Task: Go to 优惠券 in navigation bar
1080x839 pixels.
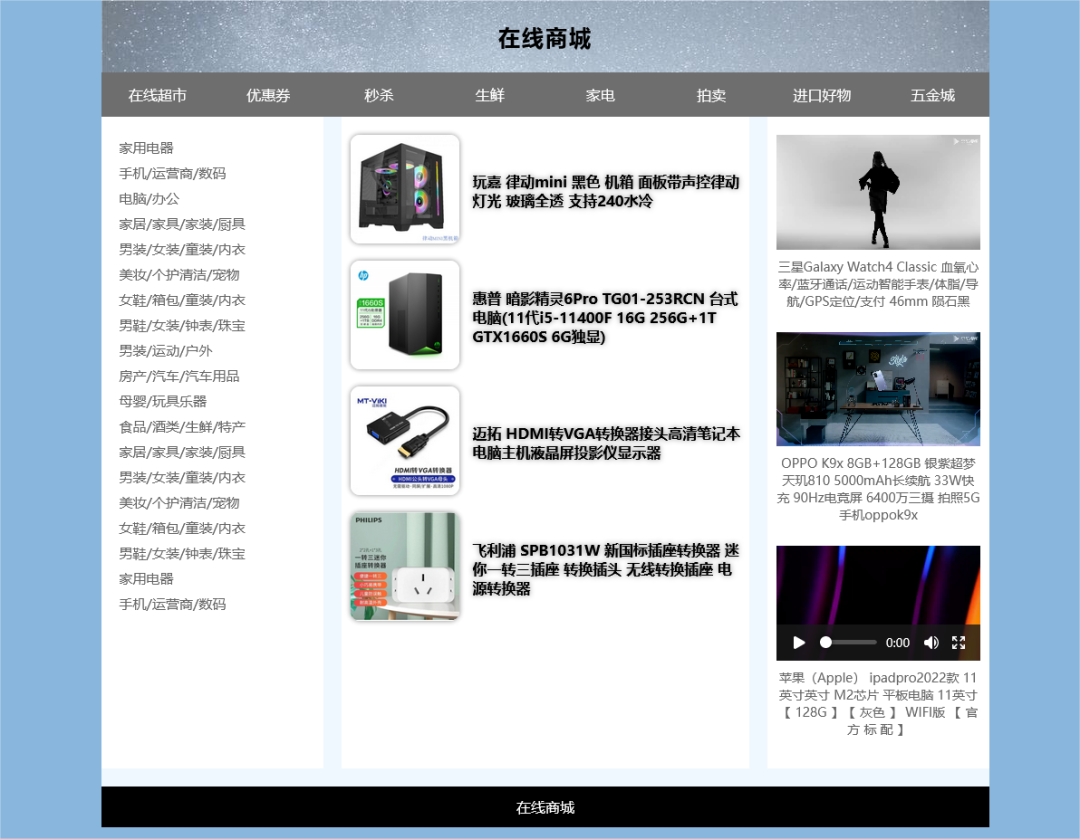Action: point(268,95)
